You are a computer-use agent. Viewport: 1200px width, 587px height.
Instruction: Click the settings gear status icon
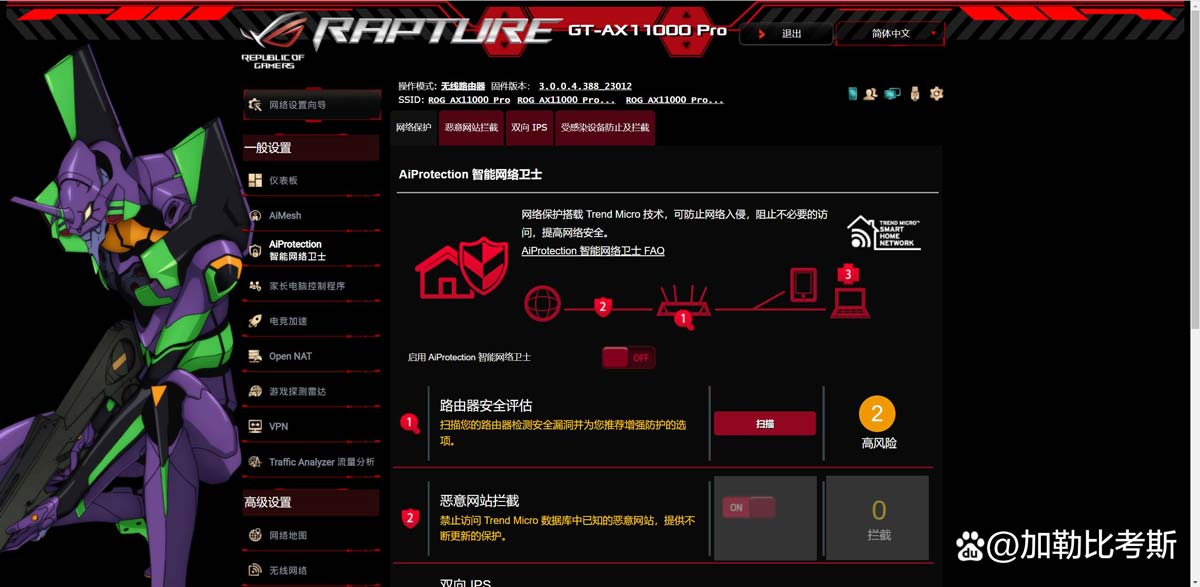[936, 93]
